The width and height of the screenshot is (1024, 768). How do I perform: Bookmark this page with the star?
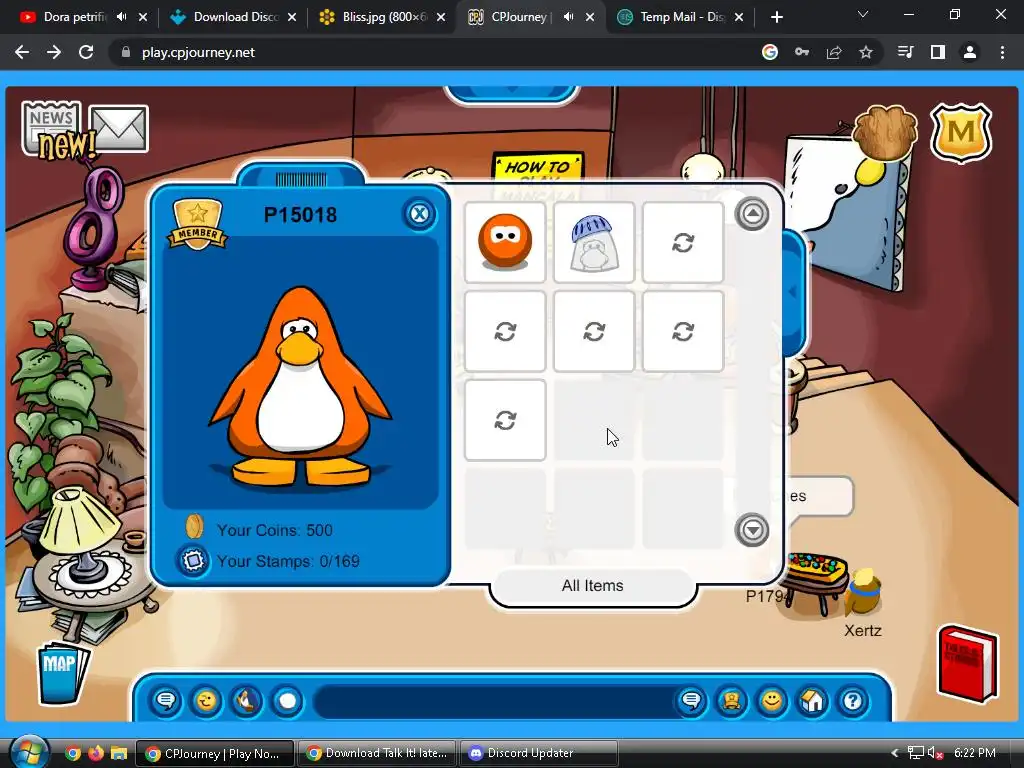tap(866, 52)
